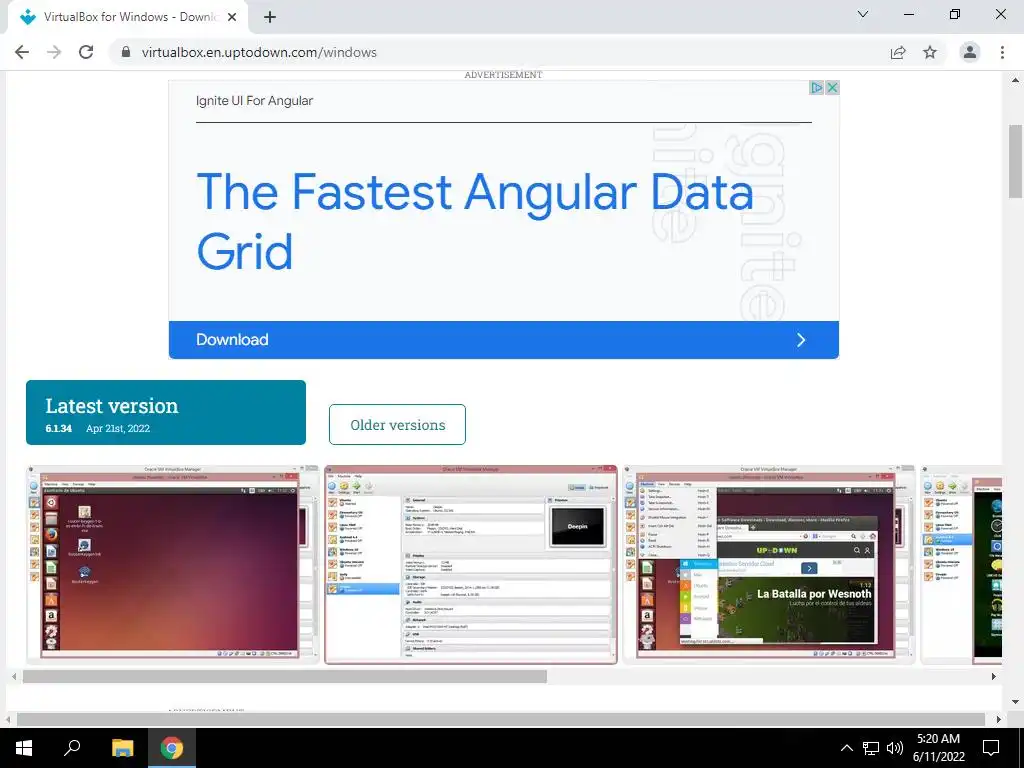Open a new browser tab

click(x=270, y=18)
